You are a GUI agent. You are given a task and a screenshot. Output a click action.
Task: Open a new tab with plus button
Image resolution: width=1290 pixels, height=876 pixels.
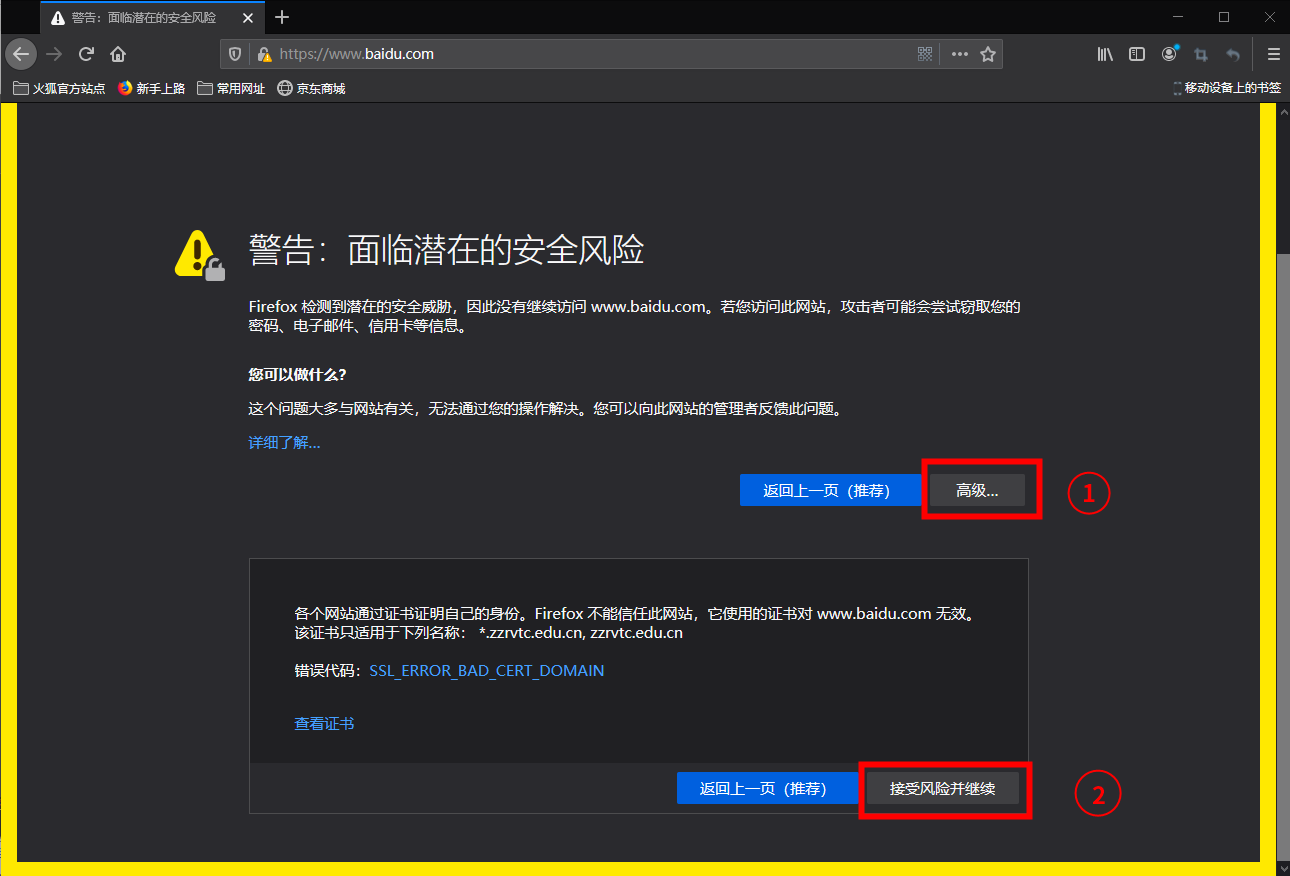[x=282, y=17]
